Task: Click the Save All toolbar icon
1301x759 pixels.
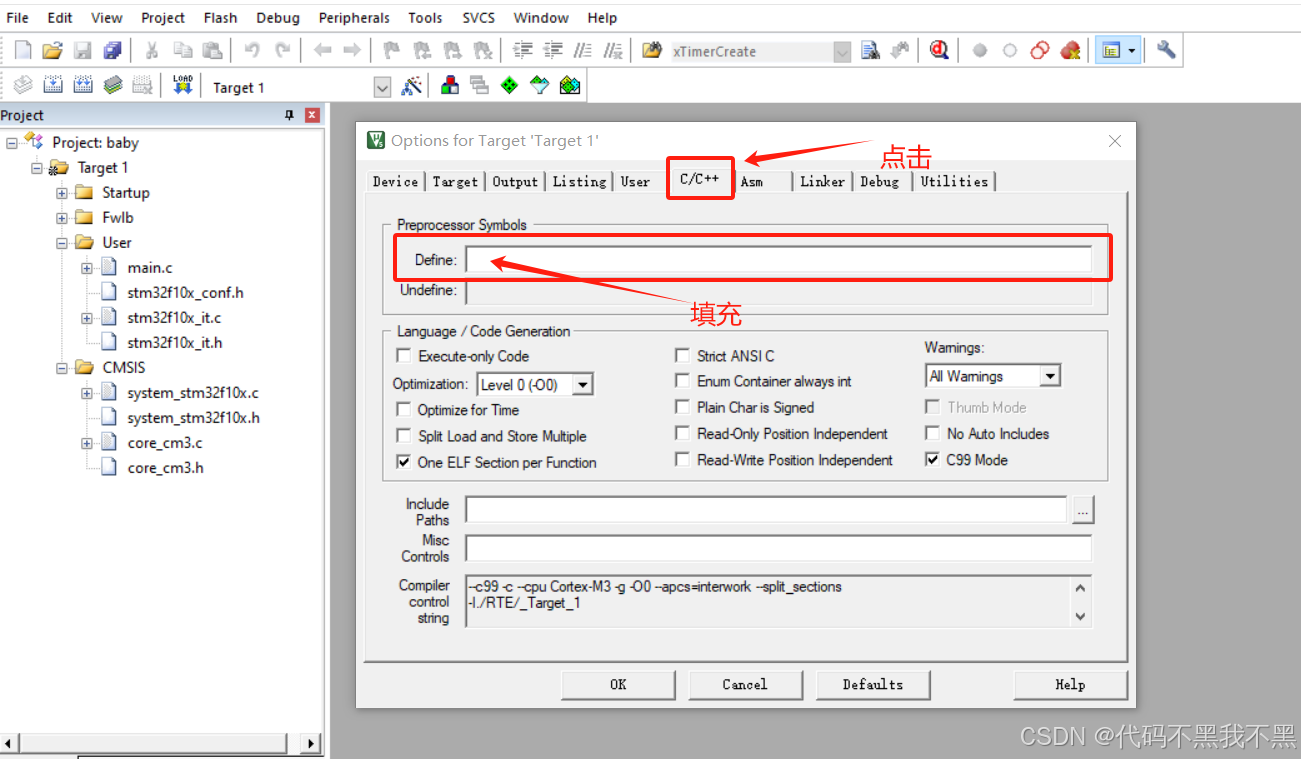Action: 112,50
